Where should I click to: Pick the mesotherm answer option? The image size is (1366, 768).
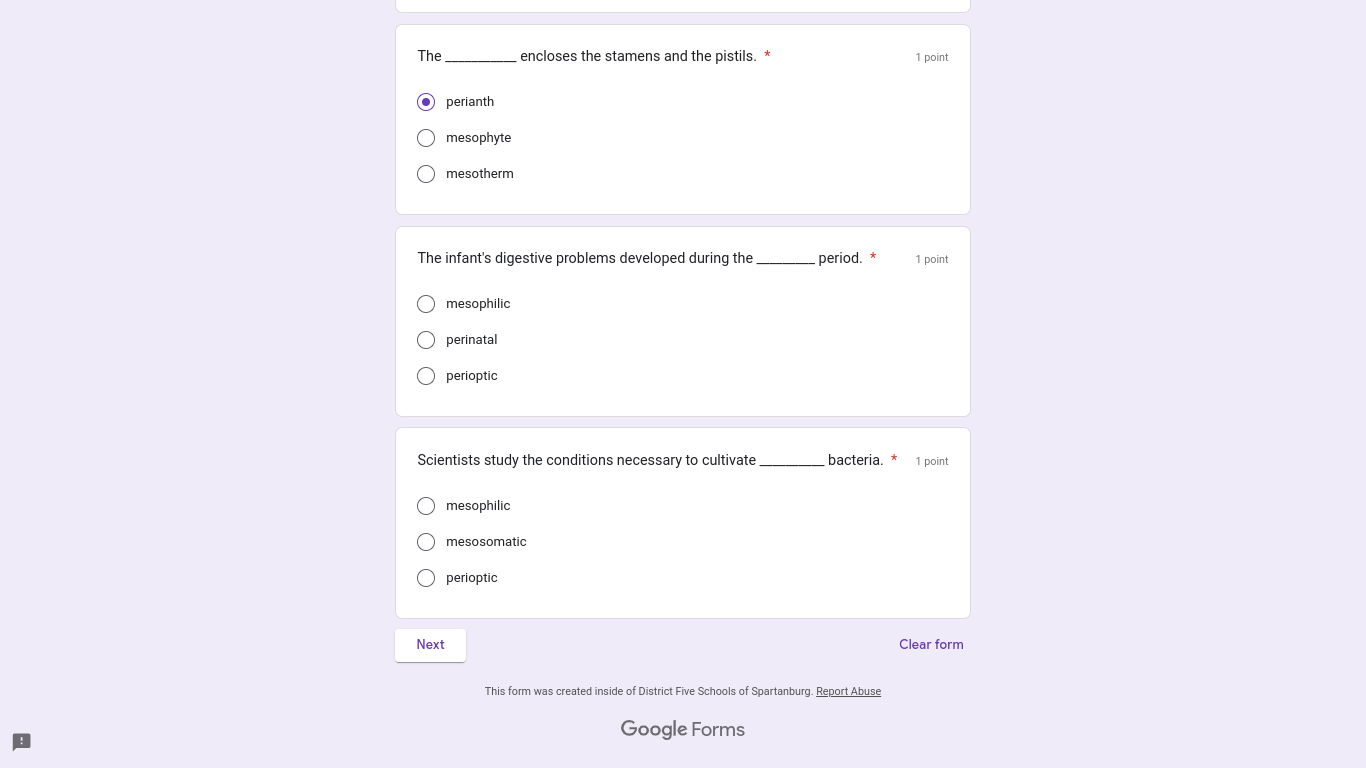tap(426, 174)
